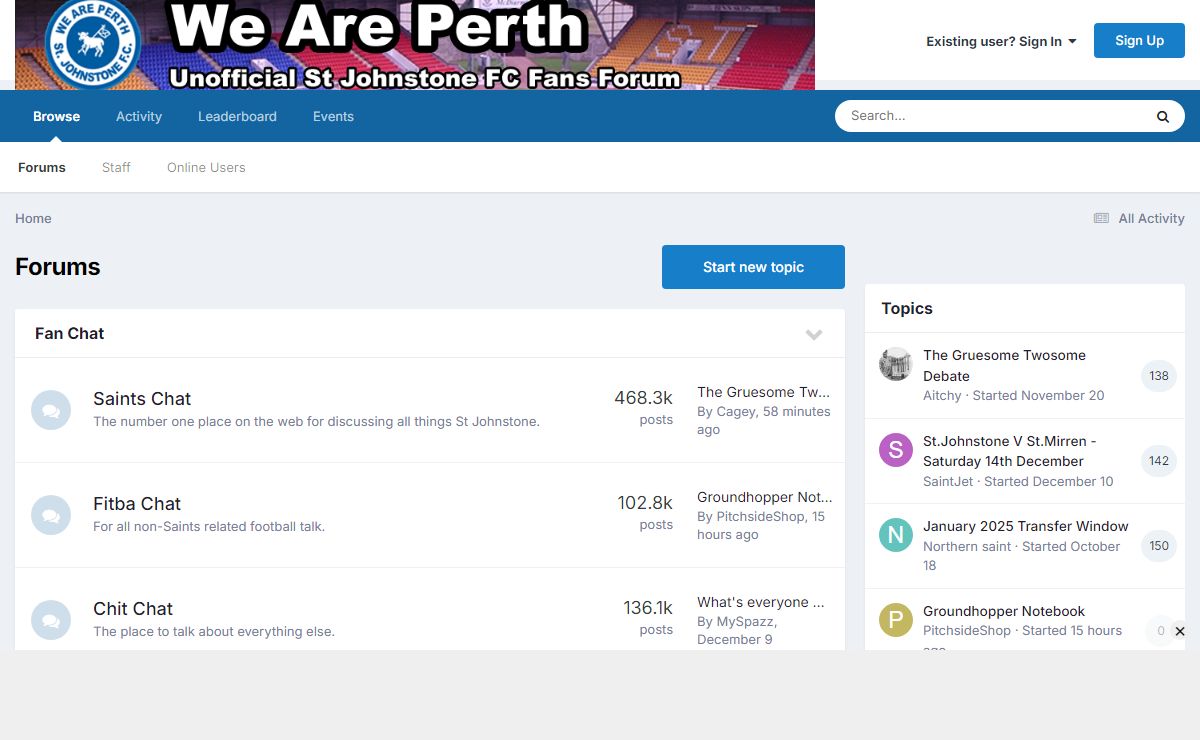Click the All Activity newspaper icon
Image resolution: width=1200 pixels, height=740 pixels.
tap(1101, 218)
